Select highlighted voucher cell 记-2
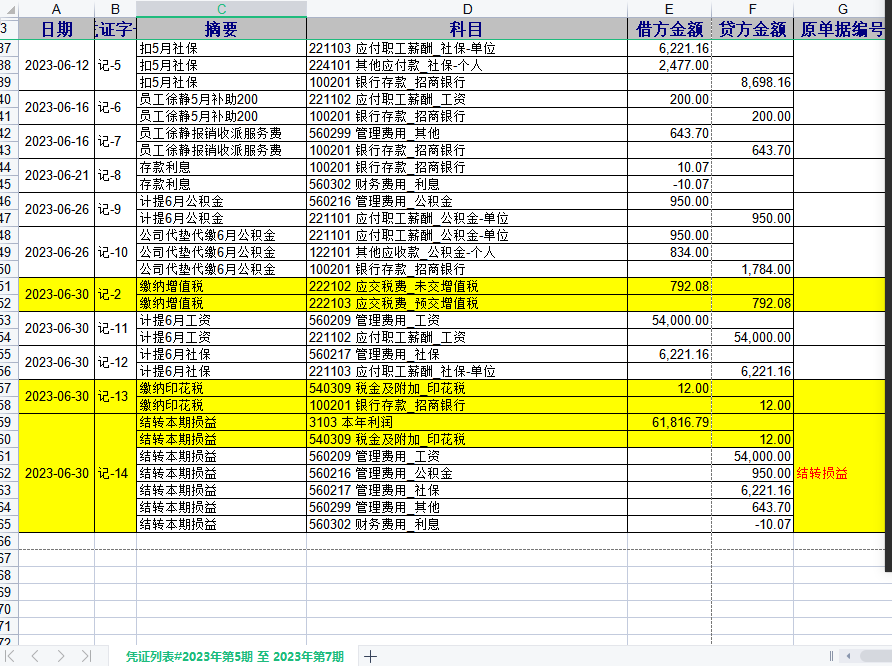The width and height of the screenshot is (892, 666). (x=115, y=295)
